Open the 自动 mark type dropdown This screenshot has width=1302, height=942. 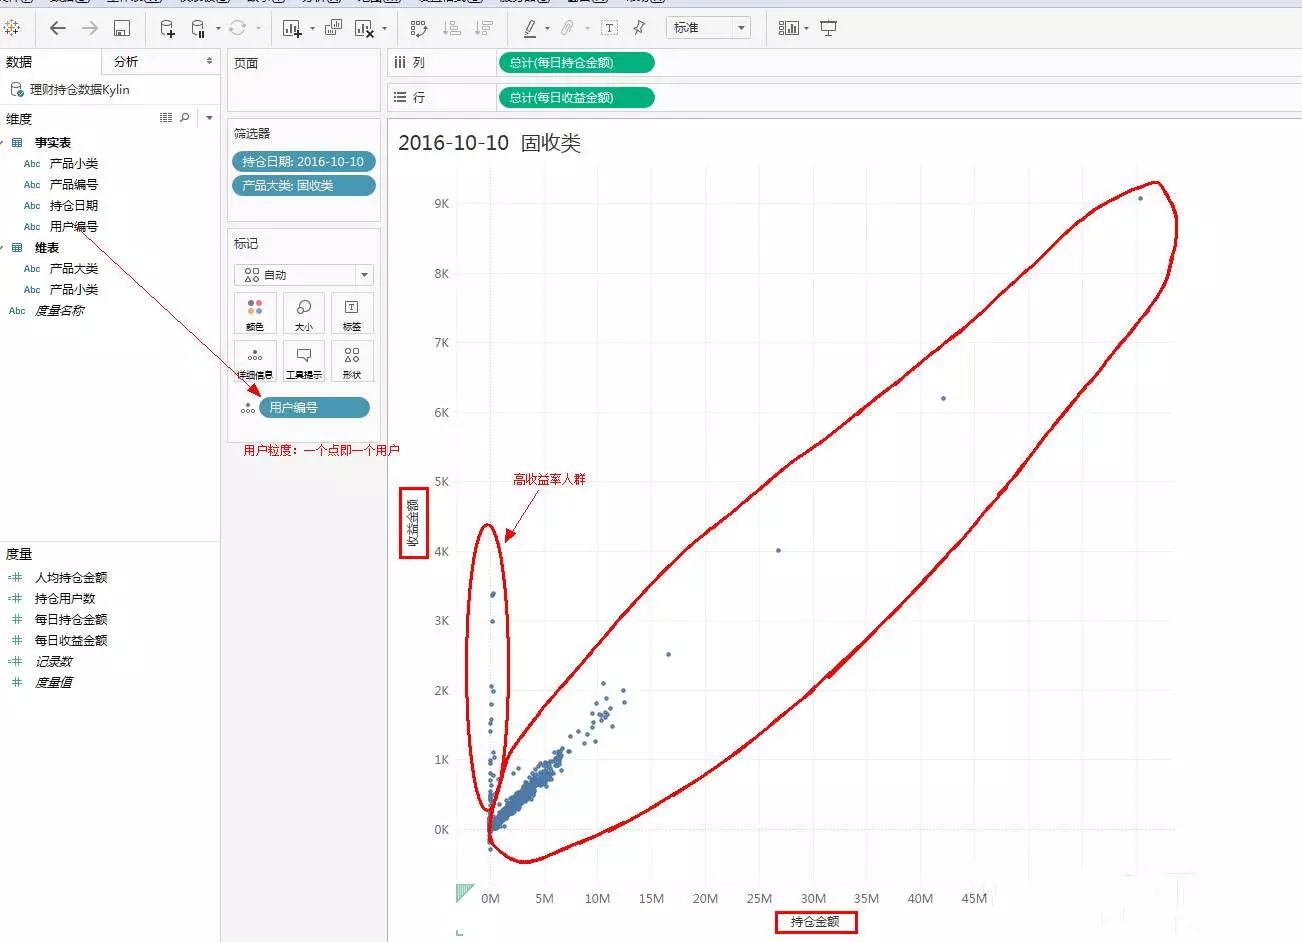coord(304,275)
